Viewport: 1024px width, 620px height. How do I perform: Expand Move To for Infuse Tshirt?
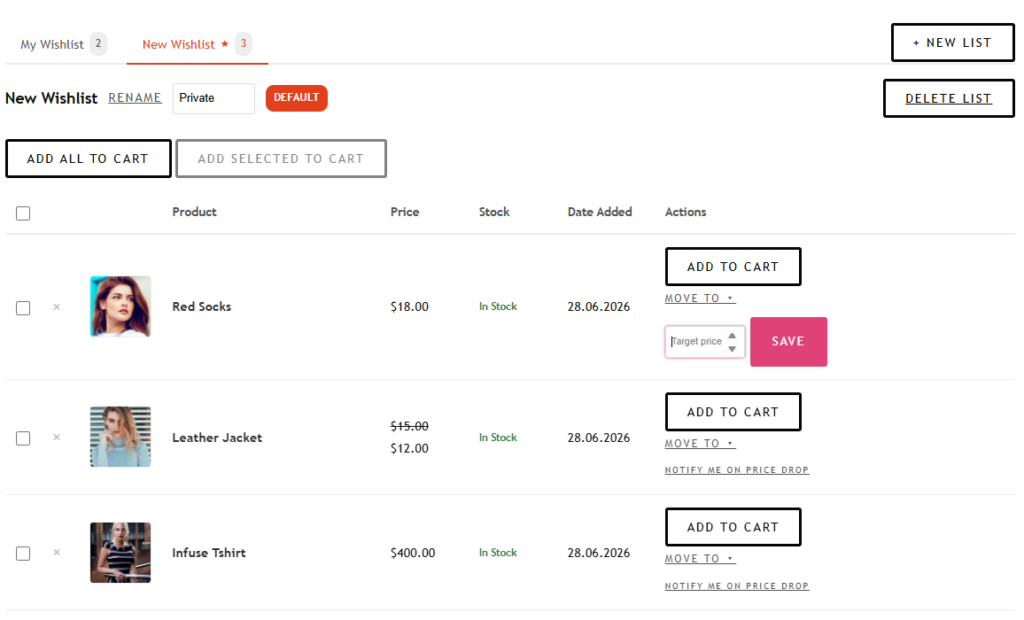[x=699, y=559]
